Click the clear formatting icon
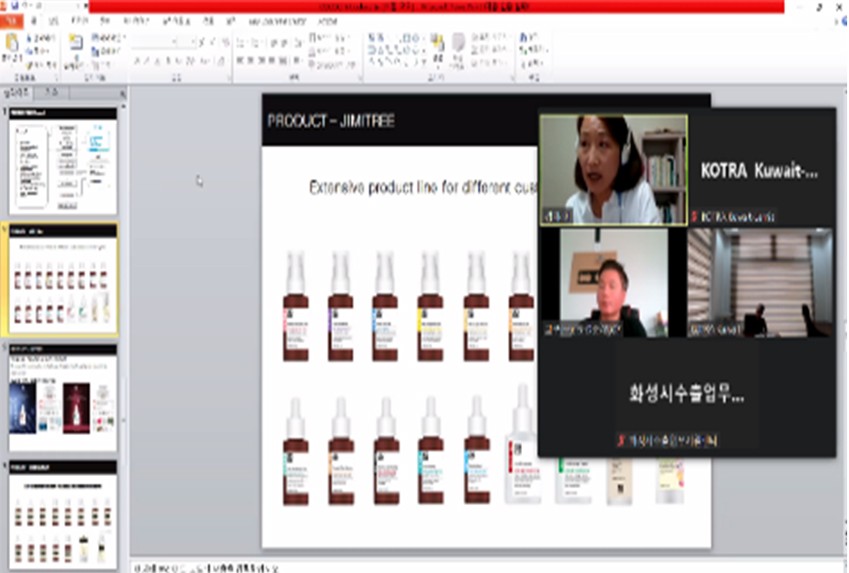This screenshot has height=573, width=849. pos(225,42)
